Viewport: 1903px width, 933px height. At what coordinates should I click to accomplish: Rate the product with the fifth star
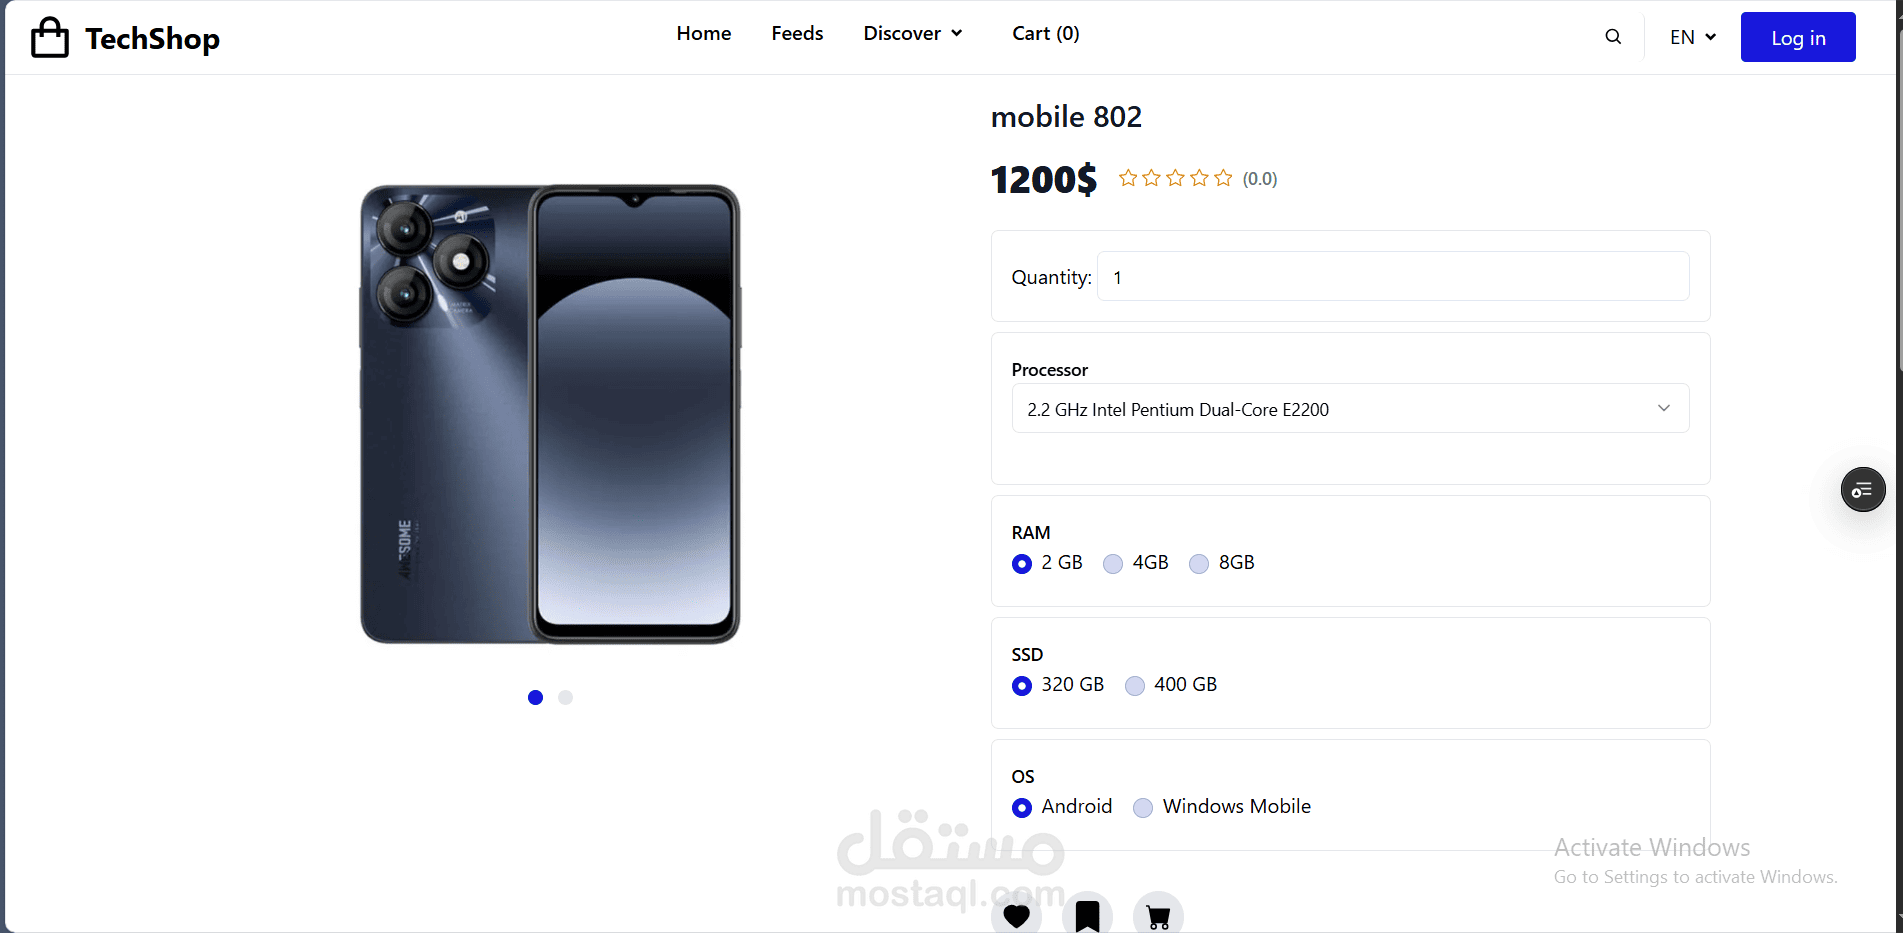[1223, 178]
